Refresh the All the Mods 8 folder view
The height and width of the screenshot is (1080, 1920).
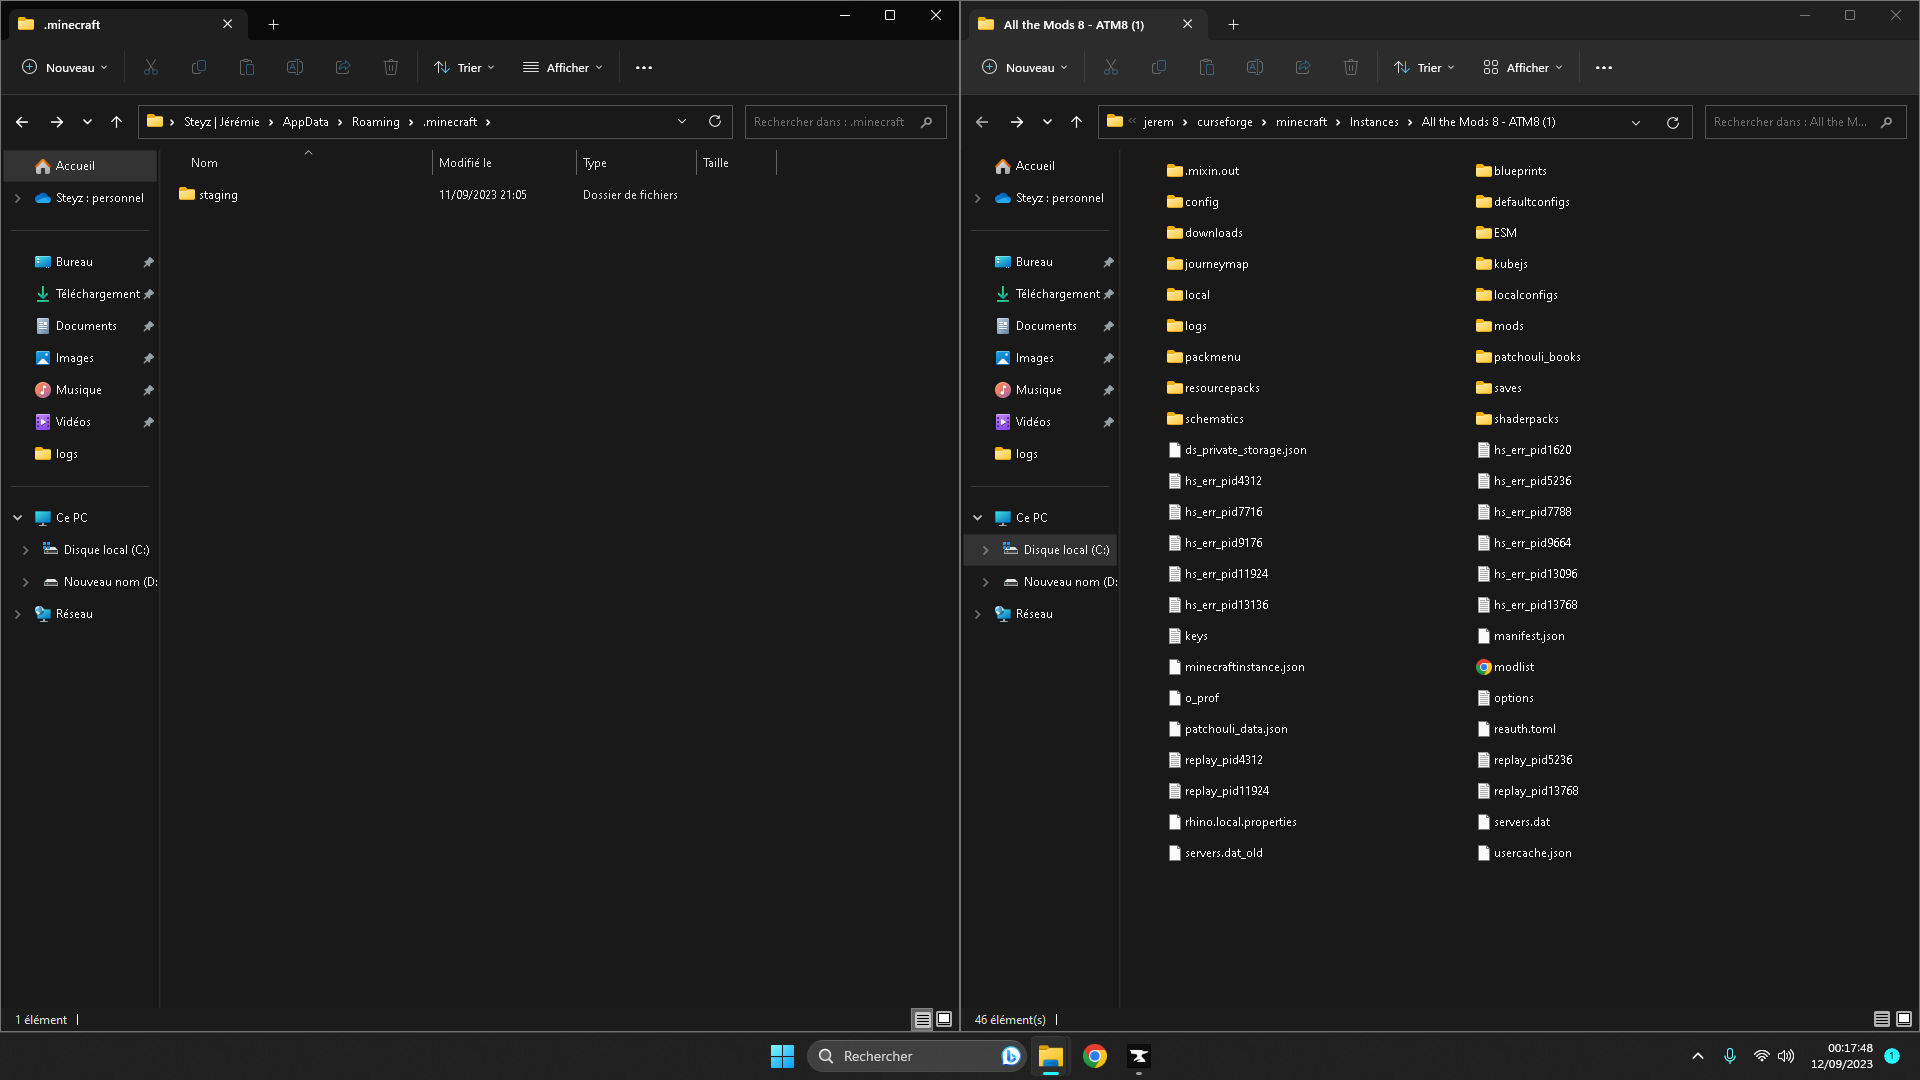click(x=1673, y=122)
